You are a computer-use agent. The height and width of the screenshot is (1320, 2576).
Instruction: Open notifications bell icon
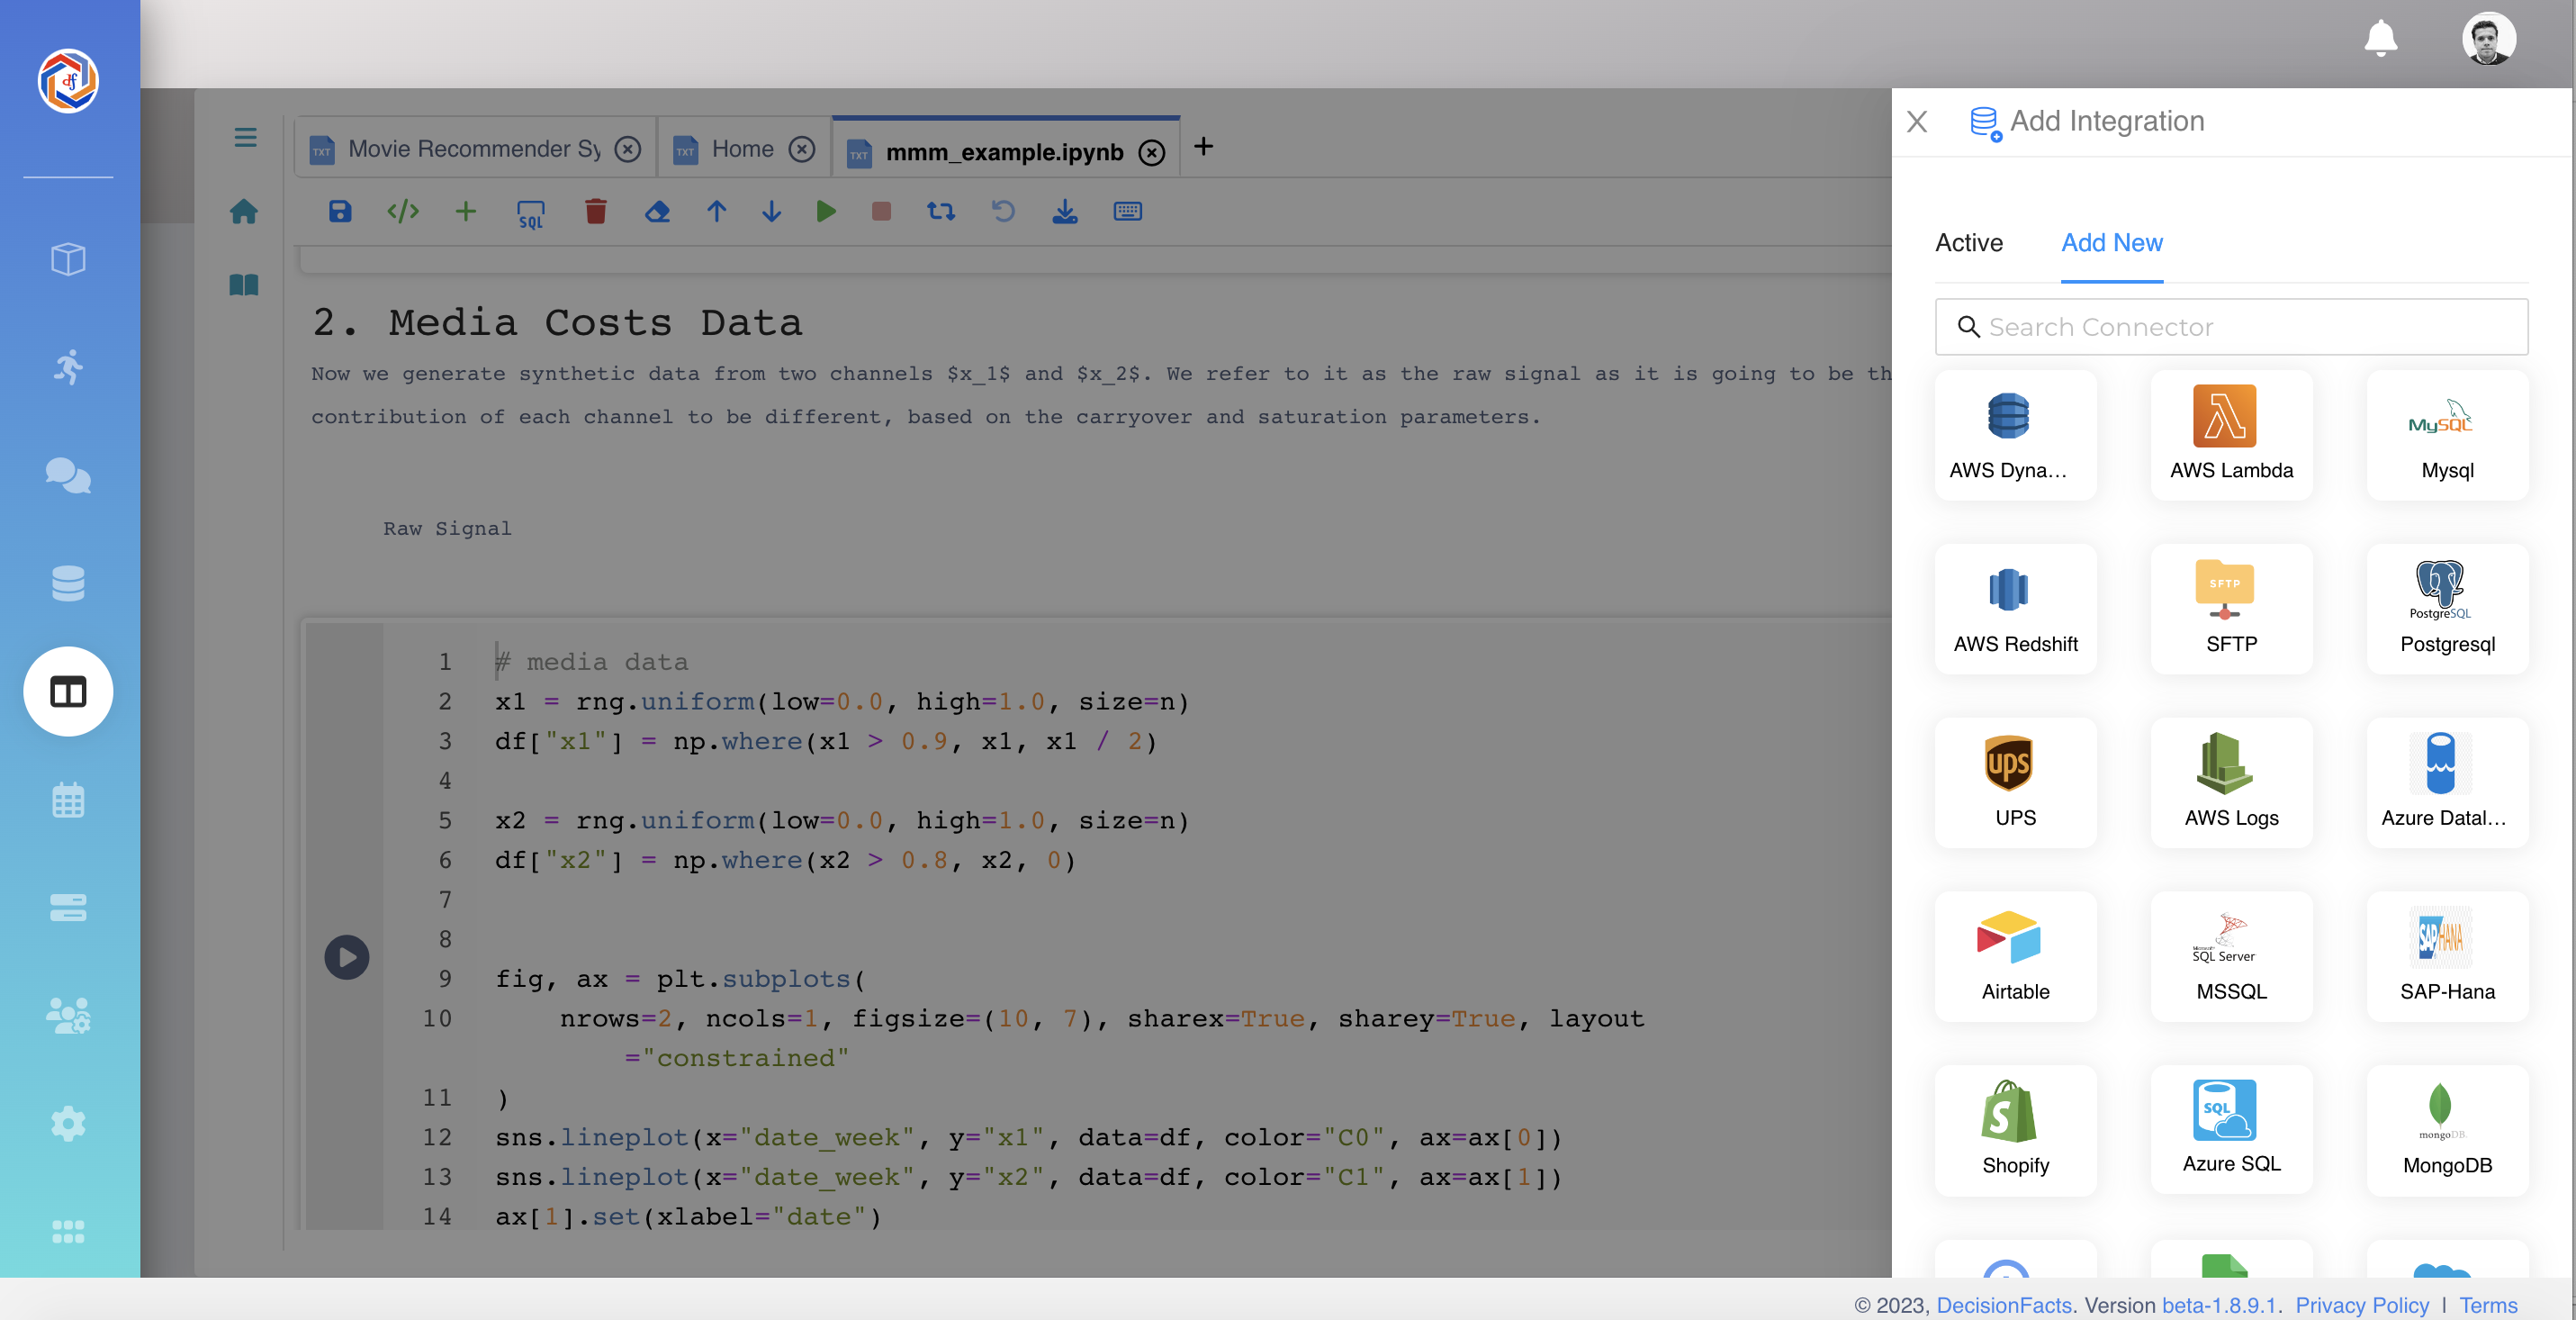coord(2380,39)
